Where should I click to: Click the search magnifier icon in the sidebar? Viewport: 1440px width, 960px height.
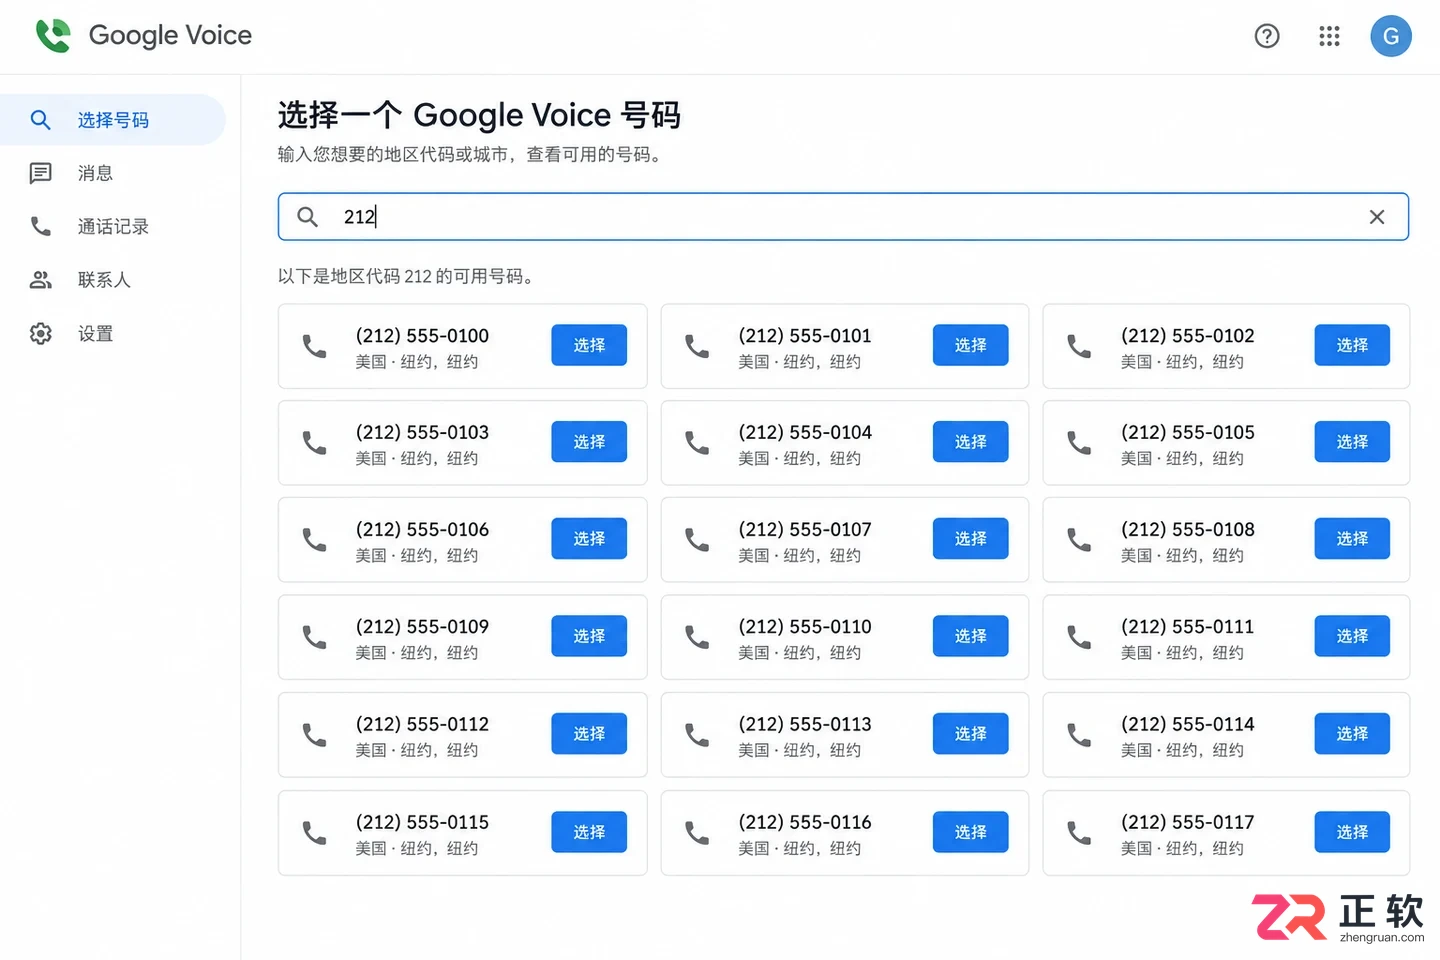click(40, 120)
